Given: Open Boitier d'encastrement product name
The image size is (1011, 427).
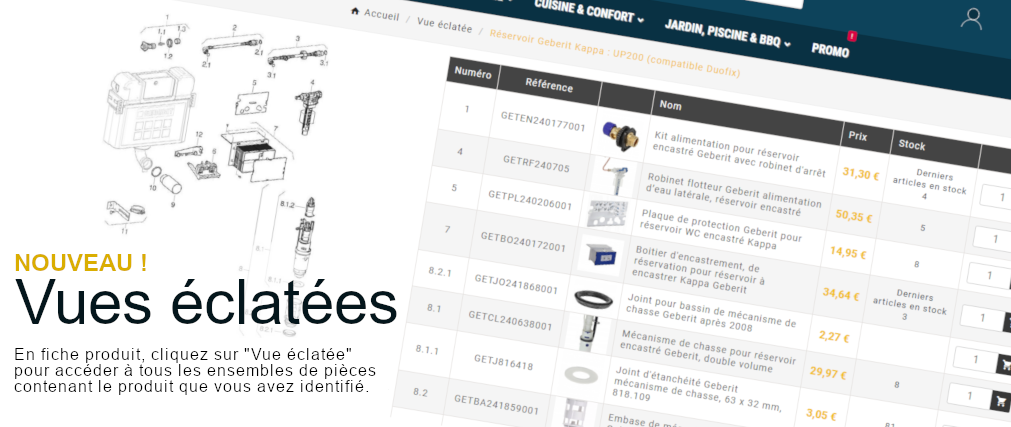Looking at the screenshot, I should [x=698, y=269].
